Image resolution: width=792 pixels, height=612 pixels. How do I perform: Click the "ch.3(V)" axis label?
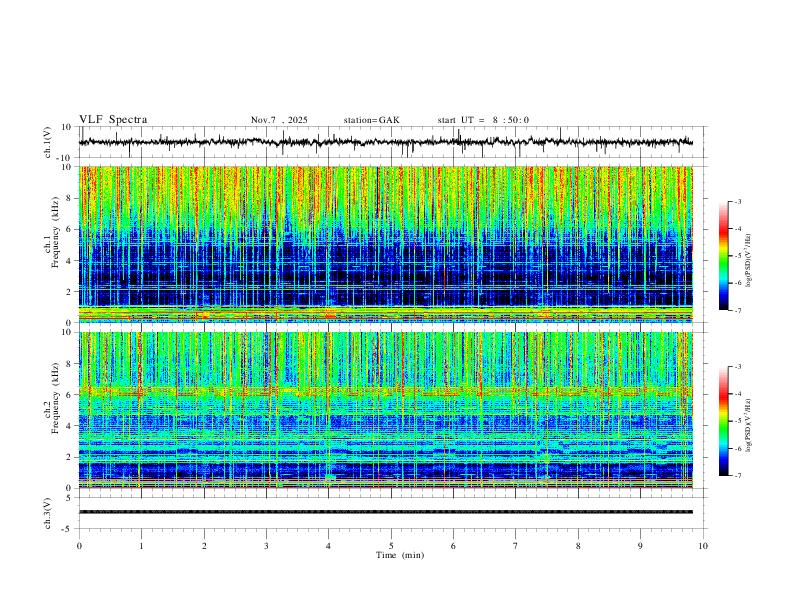47,513
